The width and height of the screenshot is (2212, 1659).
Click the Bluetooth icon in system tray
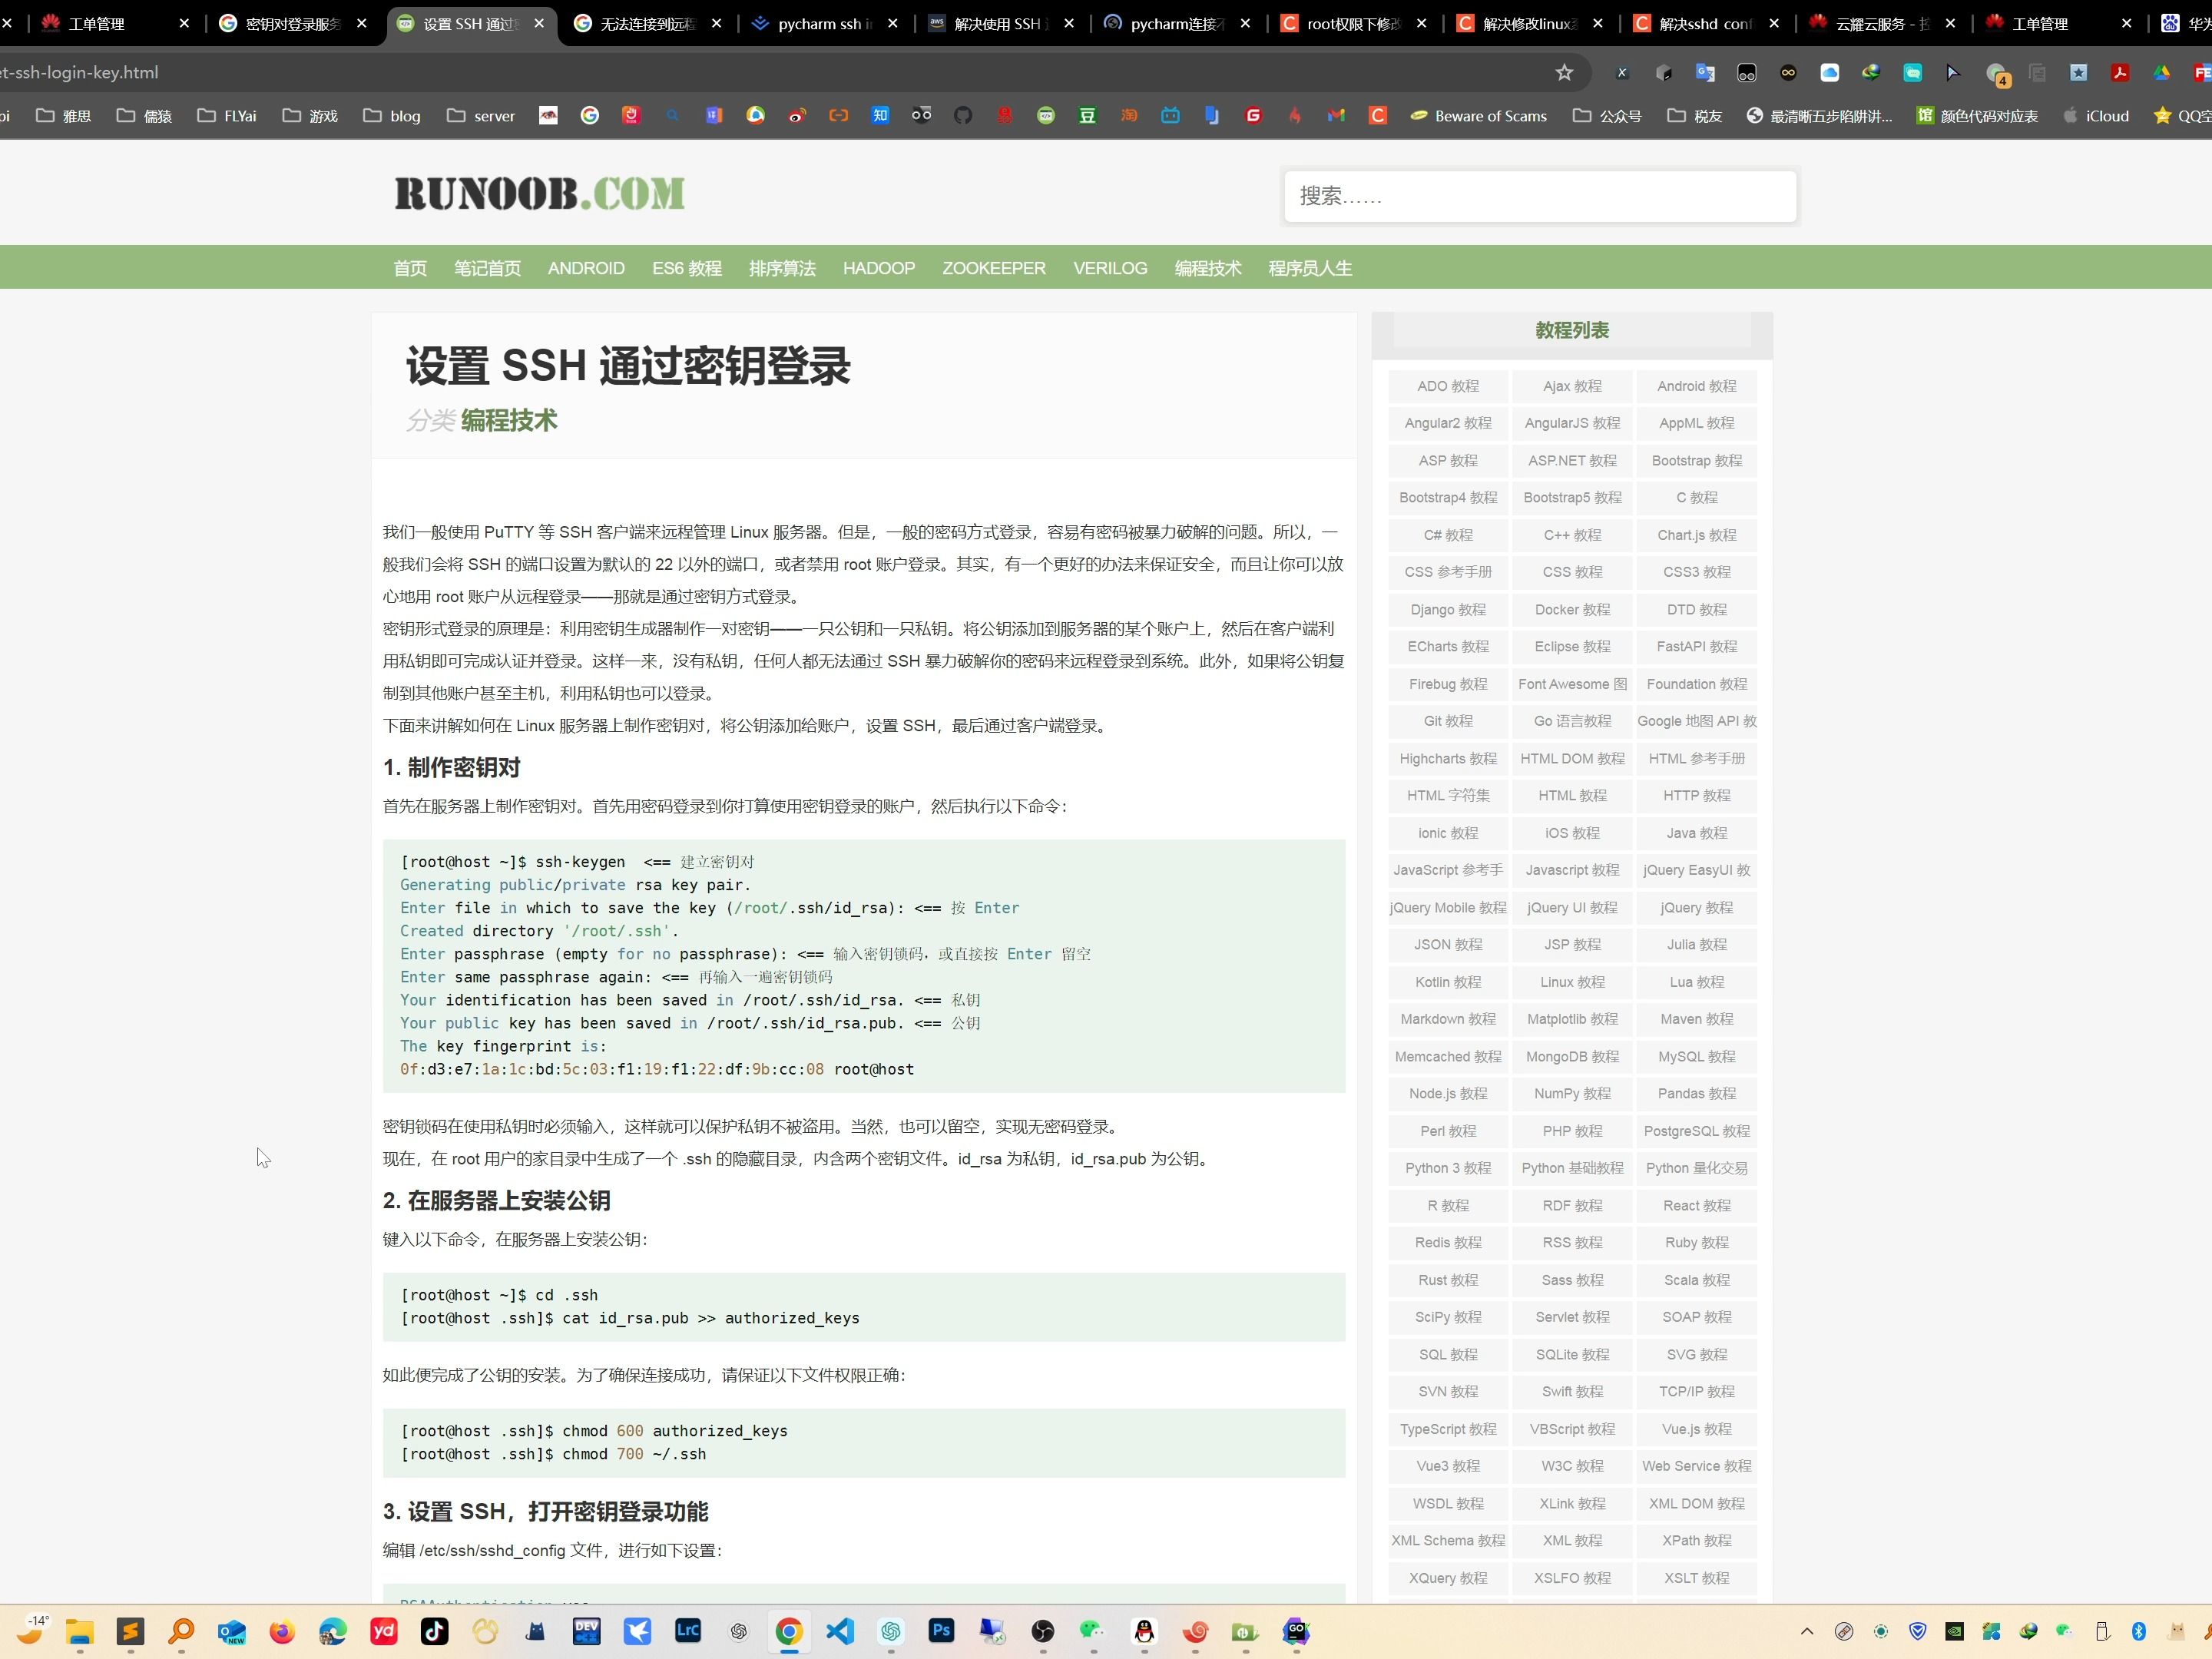[x=2139, y=1632]
